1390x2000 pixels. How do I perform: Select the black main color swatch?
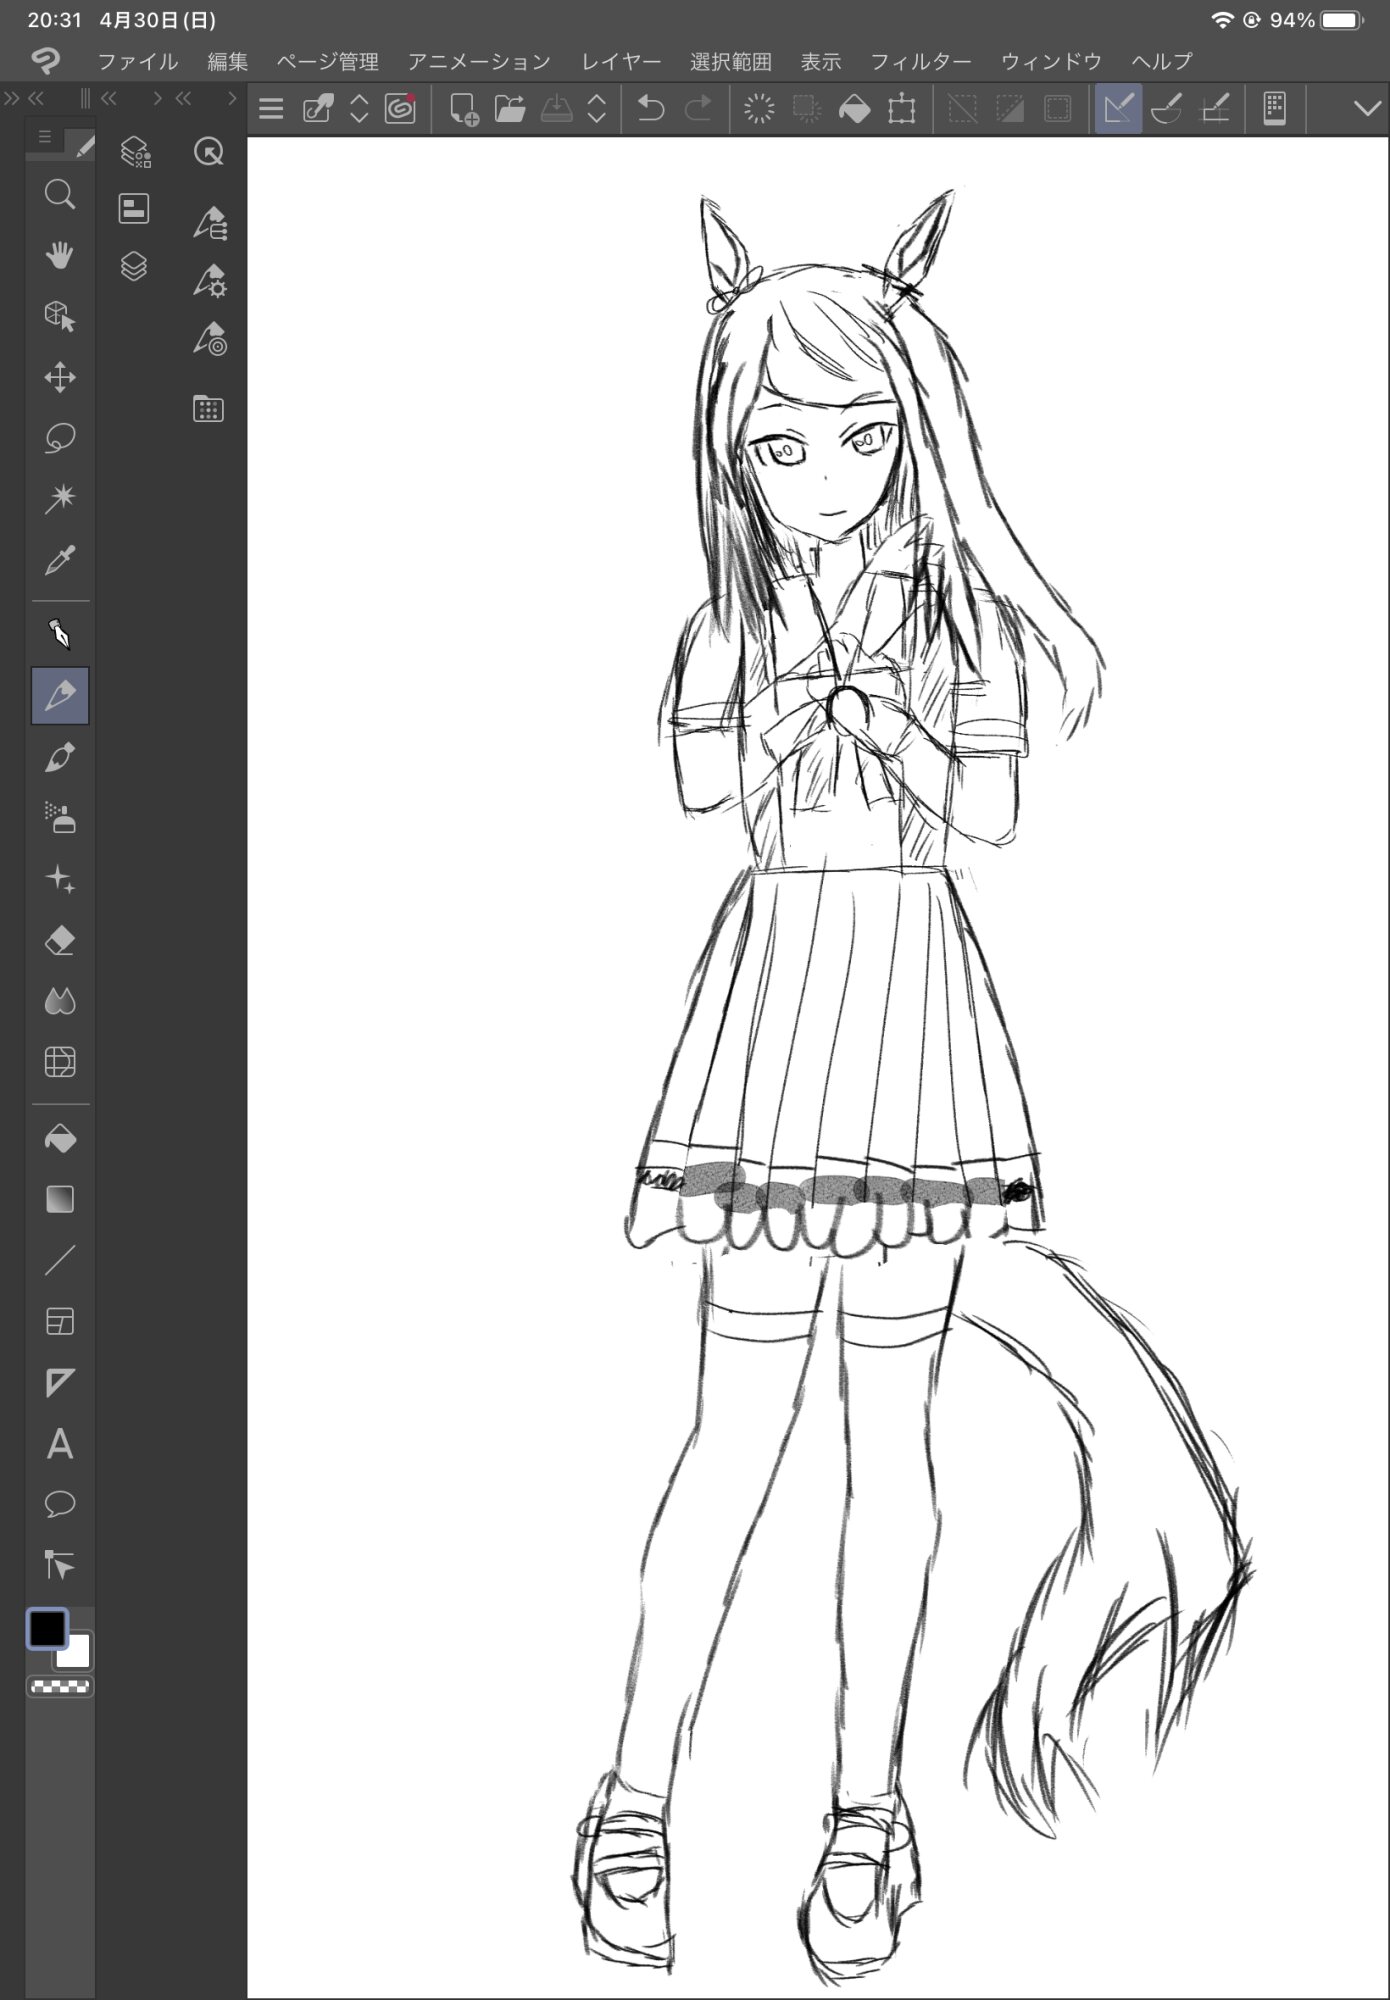click(46, 1628)
